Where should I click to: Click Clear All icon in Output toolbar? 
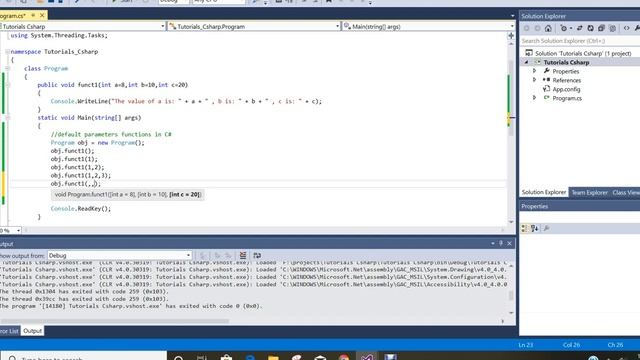tap(243, 256)
